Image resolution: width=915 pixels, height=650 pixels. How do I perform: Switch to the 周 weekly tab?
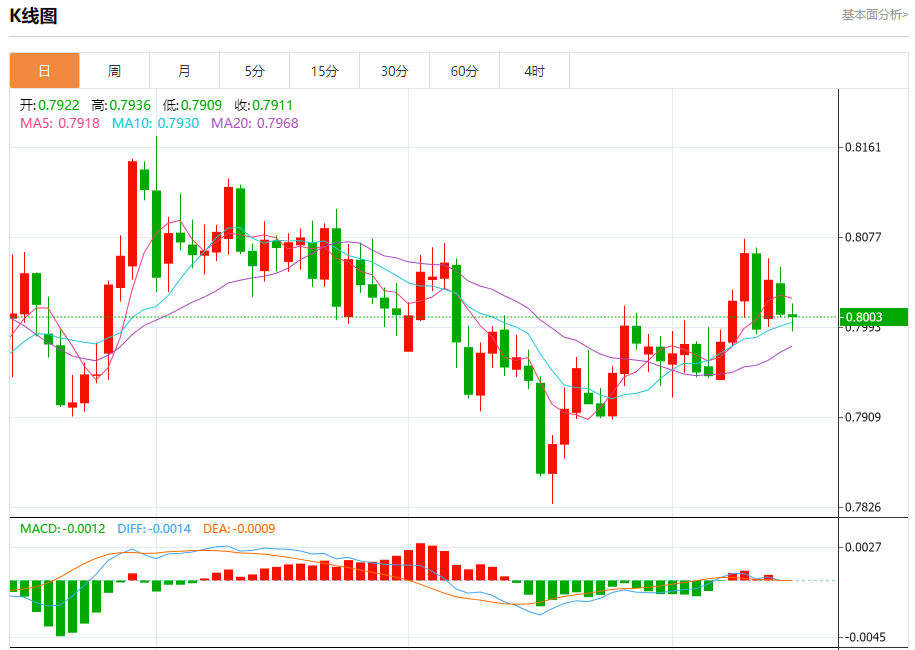point(114,71)
